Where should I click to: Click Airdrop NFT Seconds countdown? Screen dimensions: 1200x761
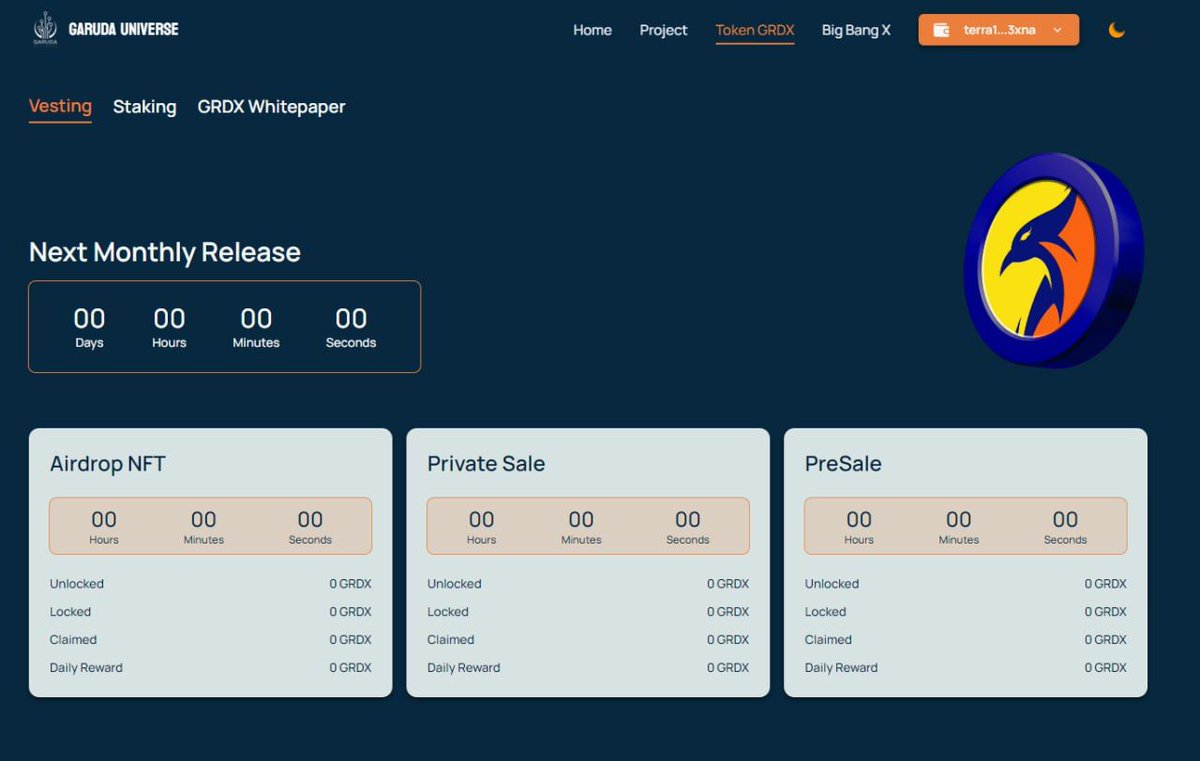click(310, 519)
